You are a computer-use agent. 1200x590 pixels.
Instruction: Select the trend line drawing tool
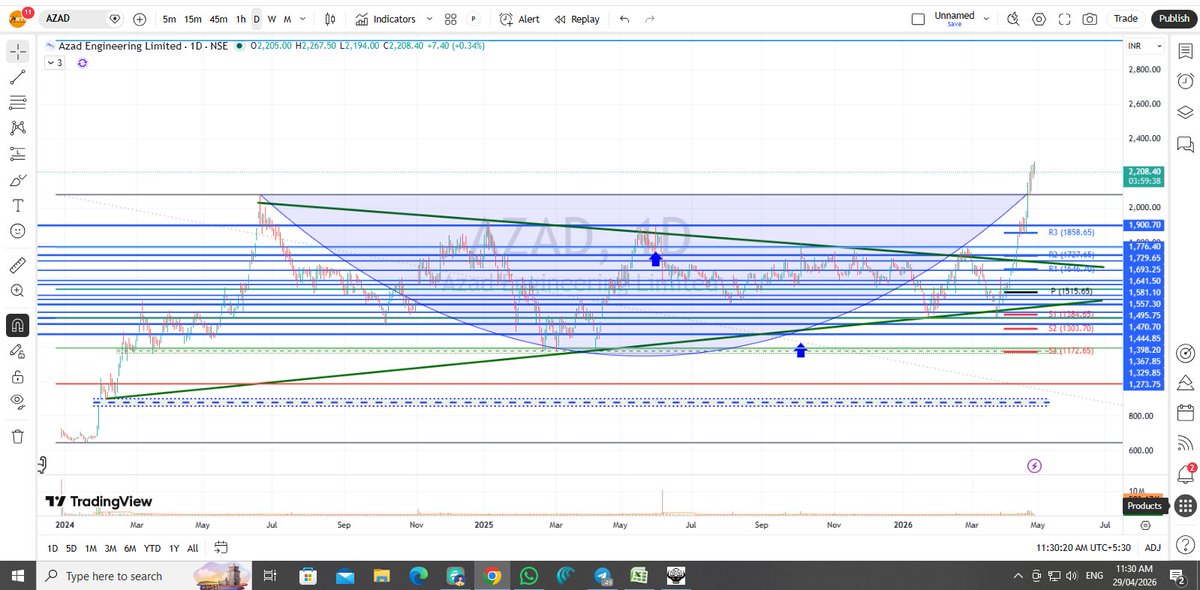coord(17,77)
